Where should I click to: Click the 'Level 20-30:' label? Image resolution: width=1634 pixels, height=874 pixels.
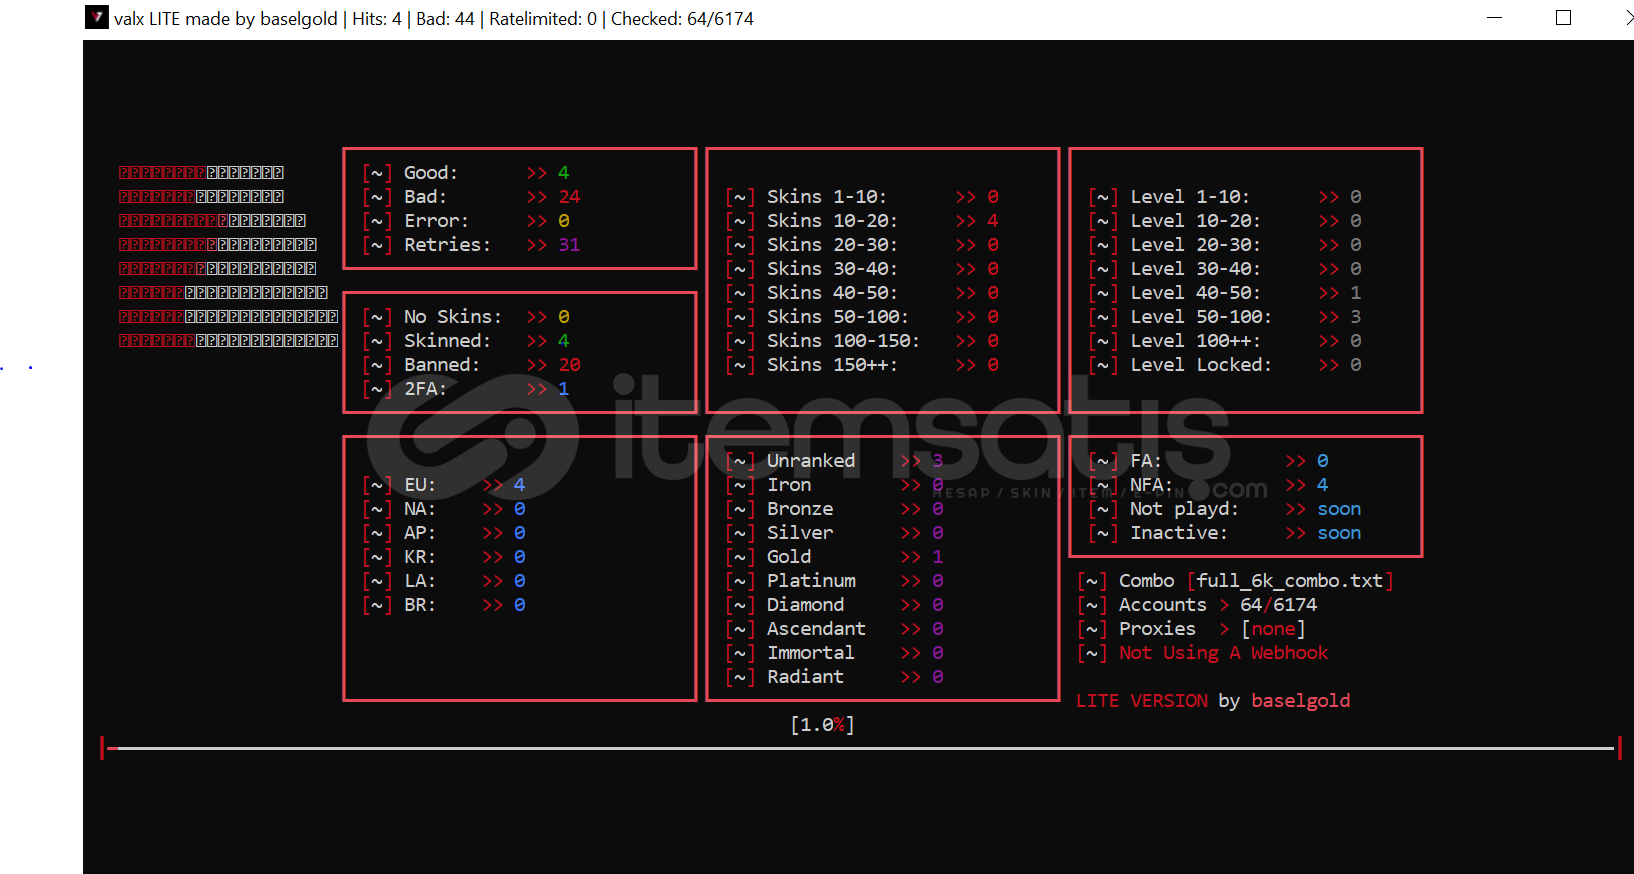(x=1195, y=245)
